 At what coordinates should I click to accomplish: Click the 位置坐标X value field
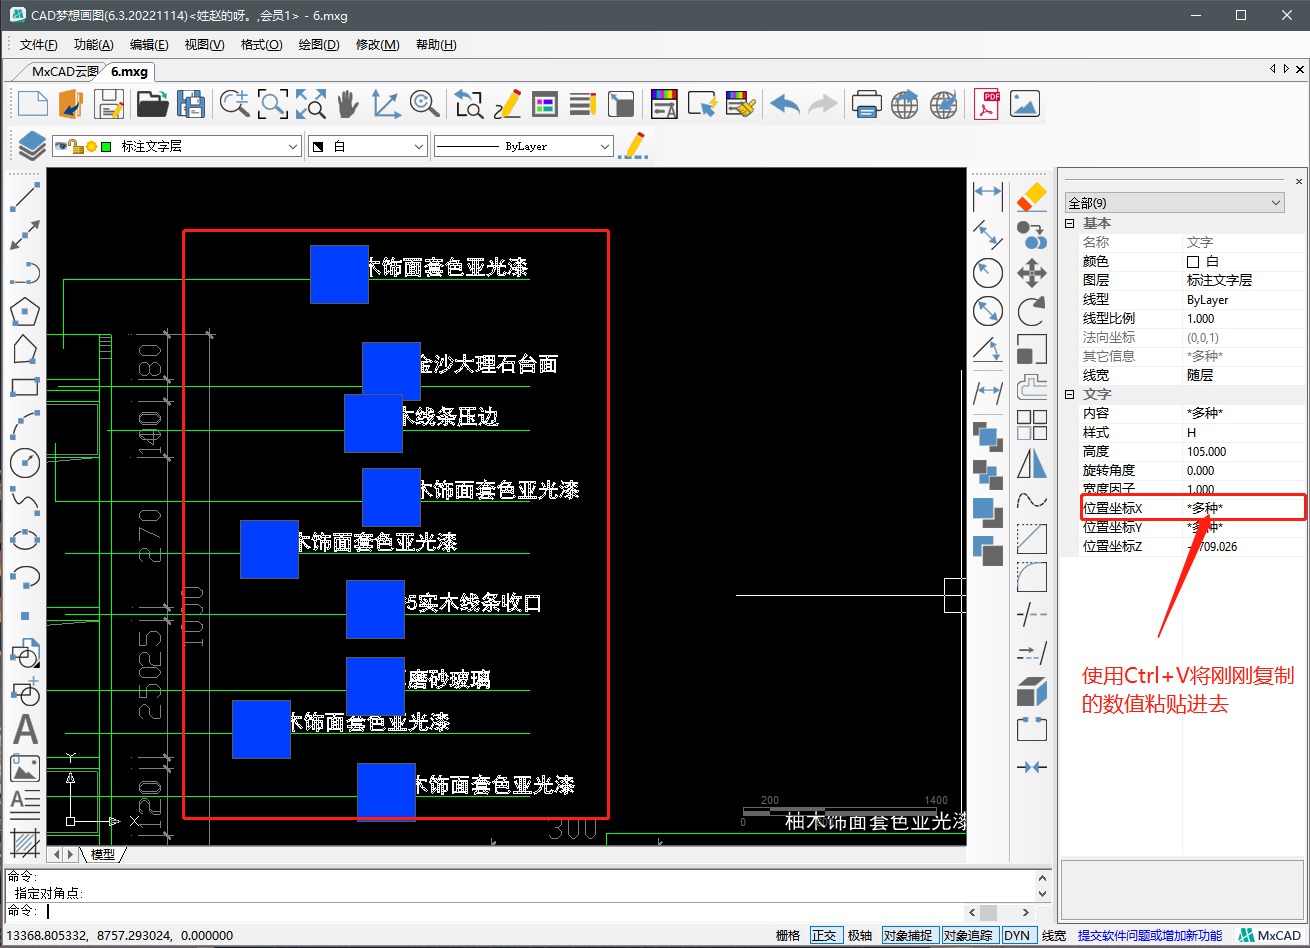[x=1244, y=508]
